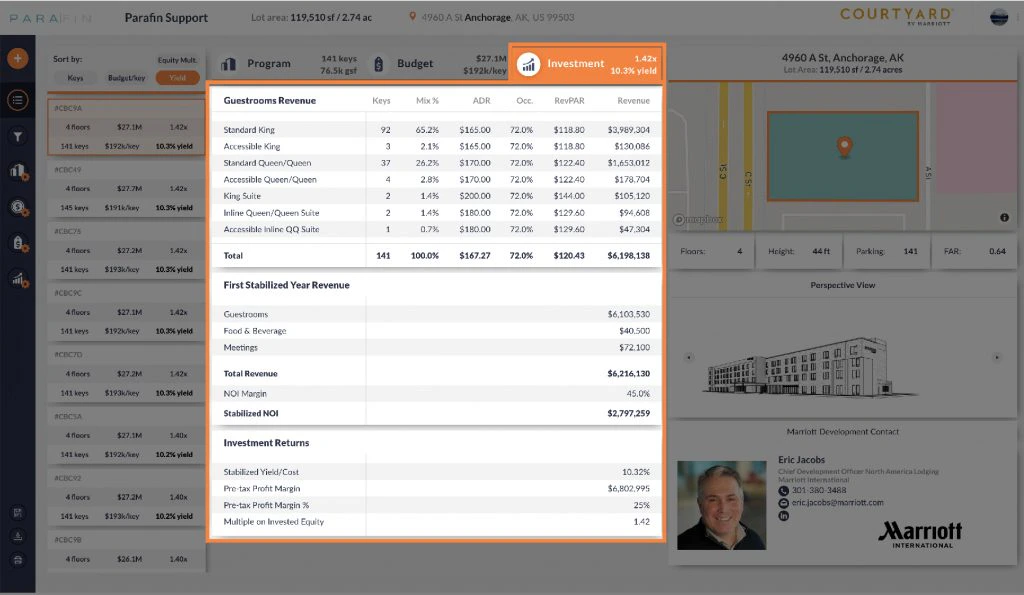Screen dimensions: 1024x595
Task: Toggle the Yield sort option
Action: (178, 76)
